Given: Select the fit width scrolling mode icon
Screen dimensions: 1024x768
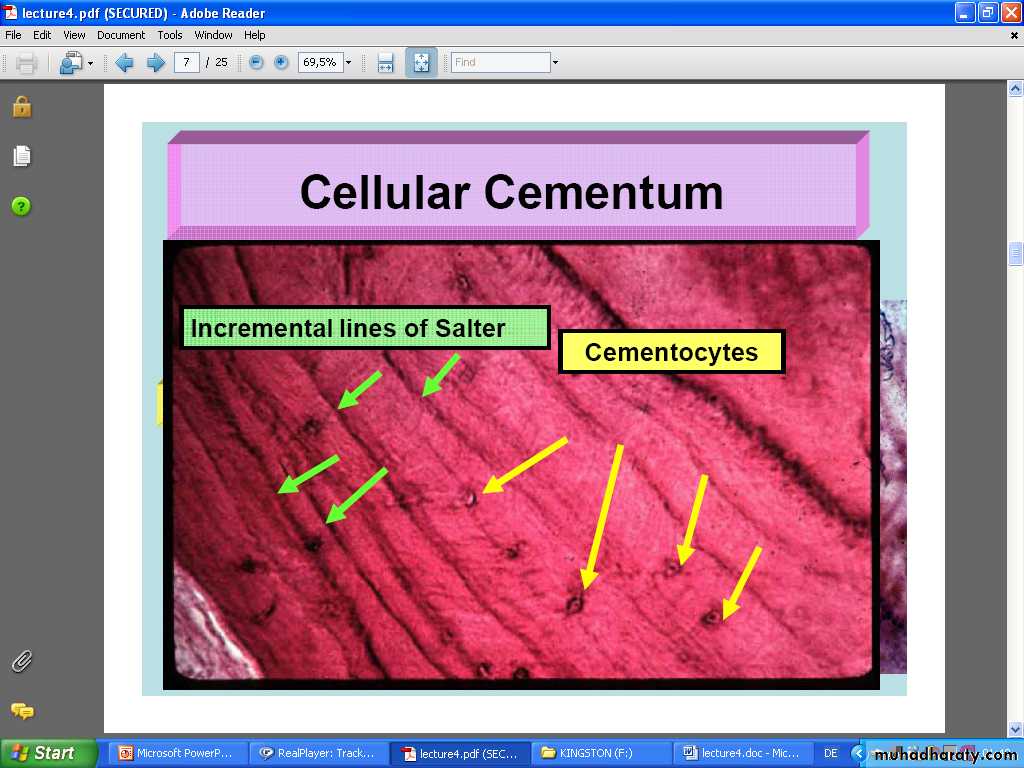Looking at the screenshot, I should [x=385, y=63].
